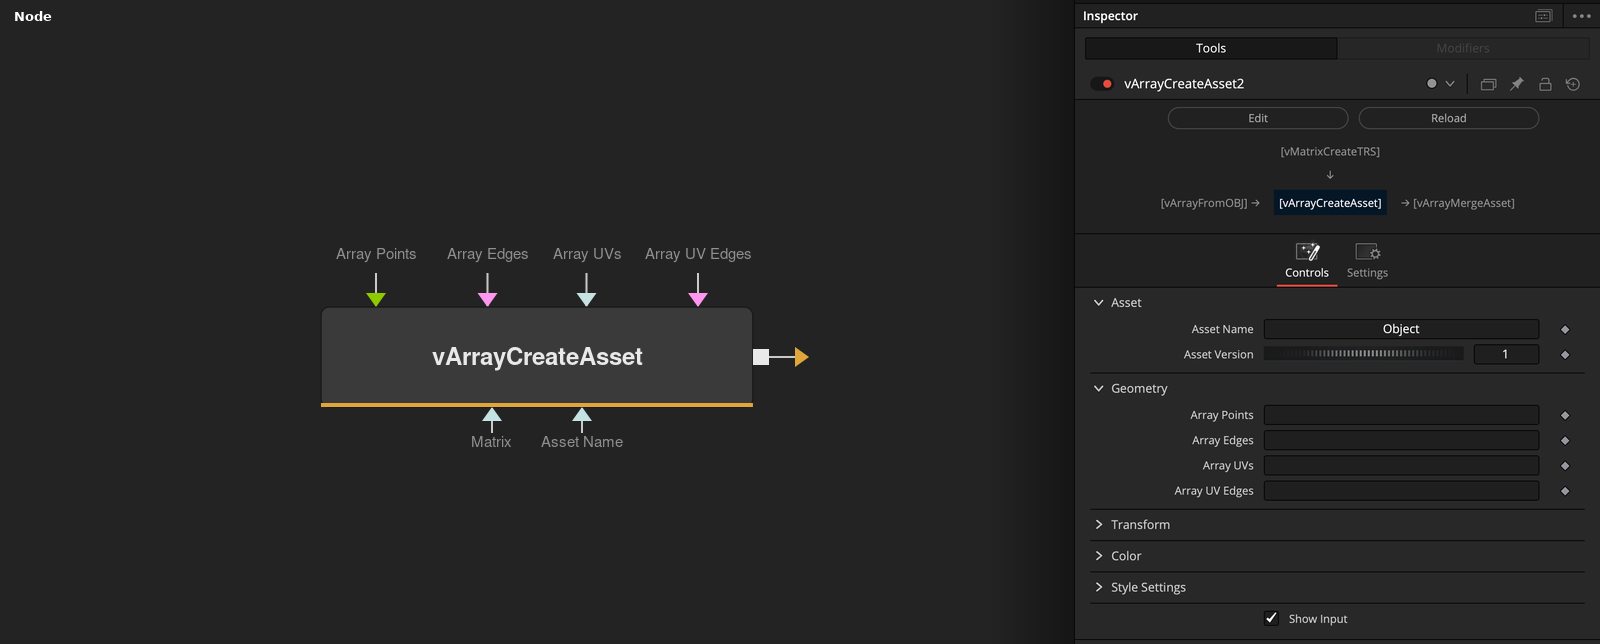This screenshot has width=1600, height=644.
Task: Pin vArrayCreateAsset2 in the Inspector
Action: coord(1517,84)
